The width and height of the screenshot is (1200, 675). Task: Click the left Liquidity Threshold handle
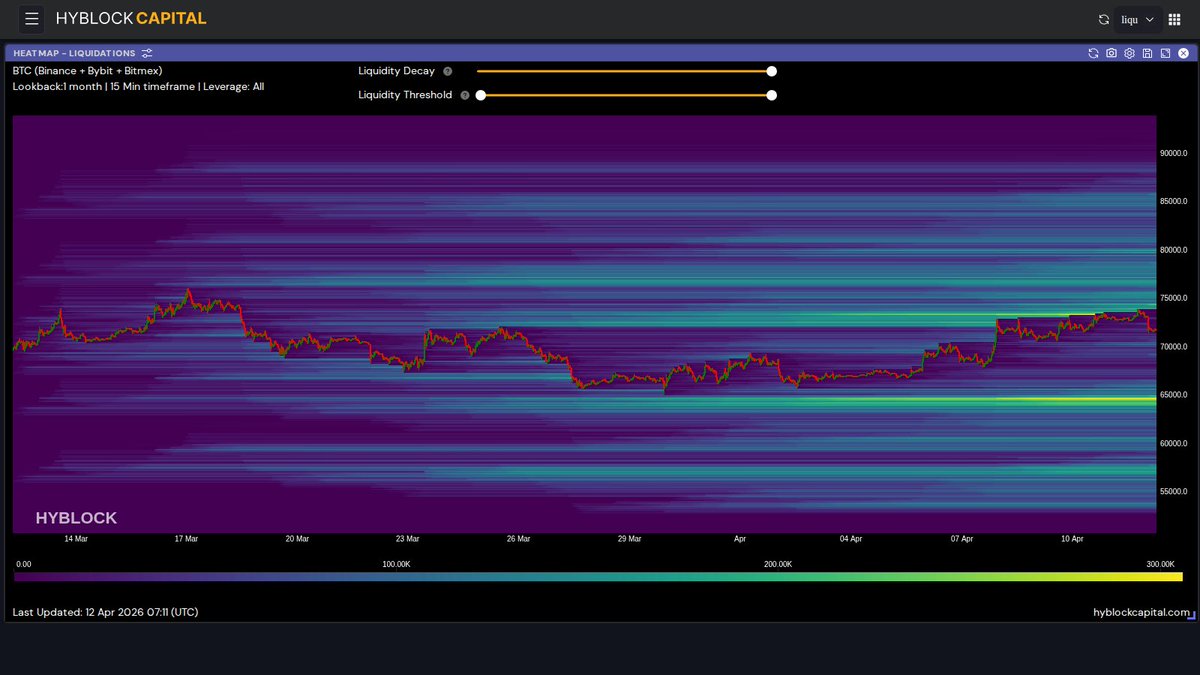tap(481, 95)
